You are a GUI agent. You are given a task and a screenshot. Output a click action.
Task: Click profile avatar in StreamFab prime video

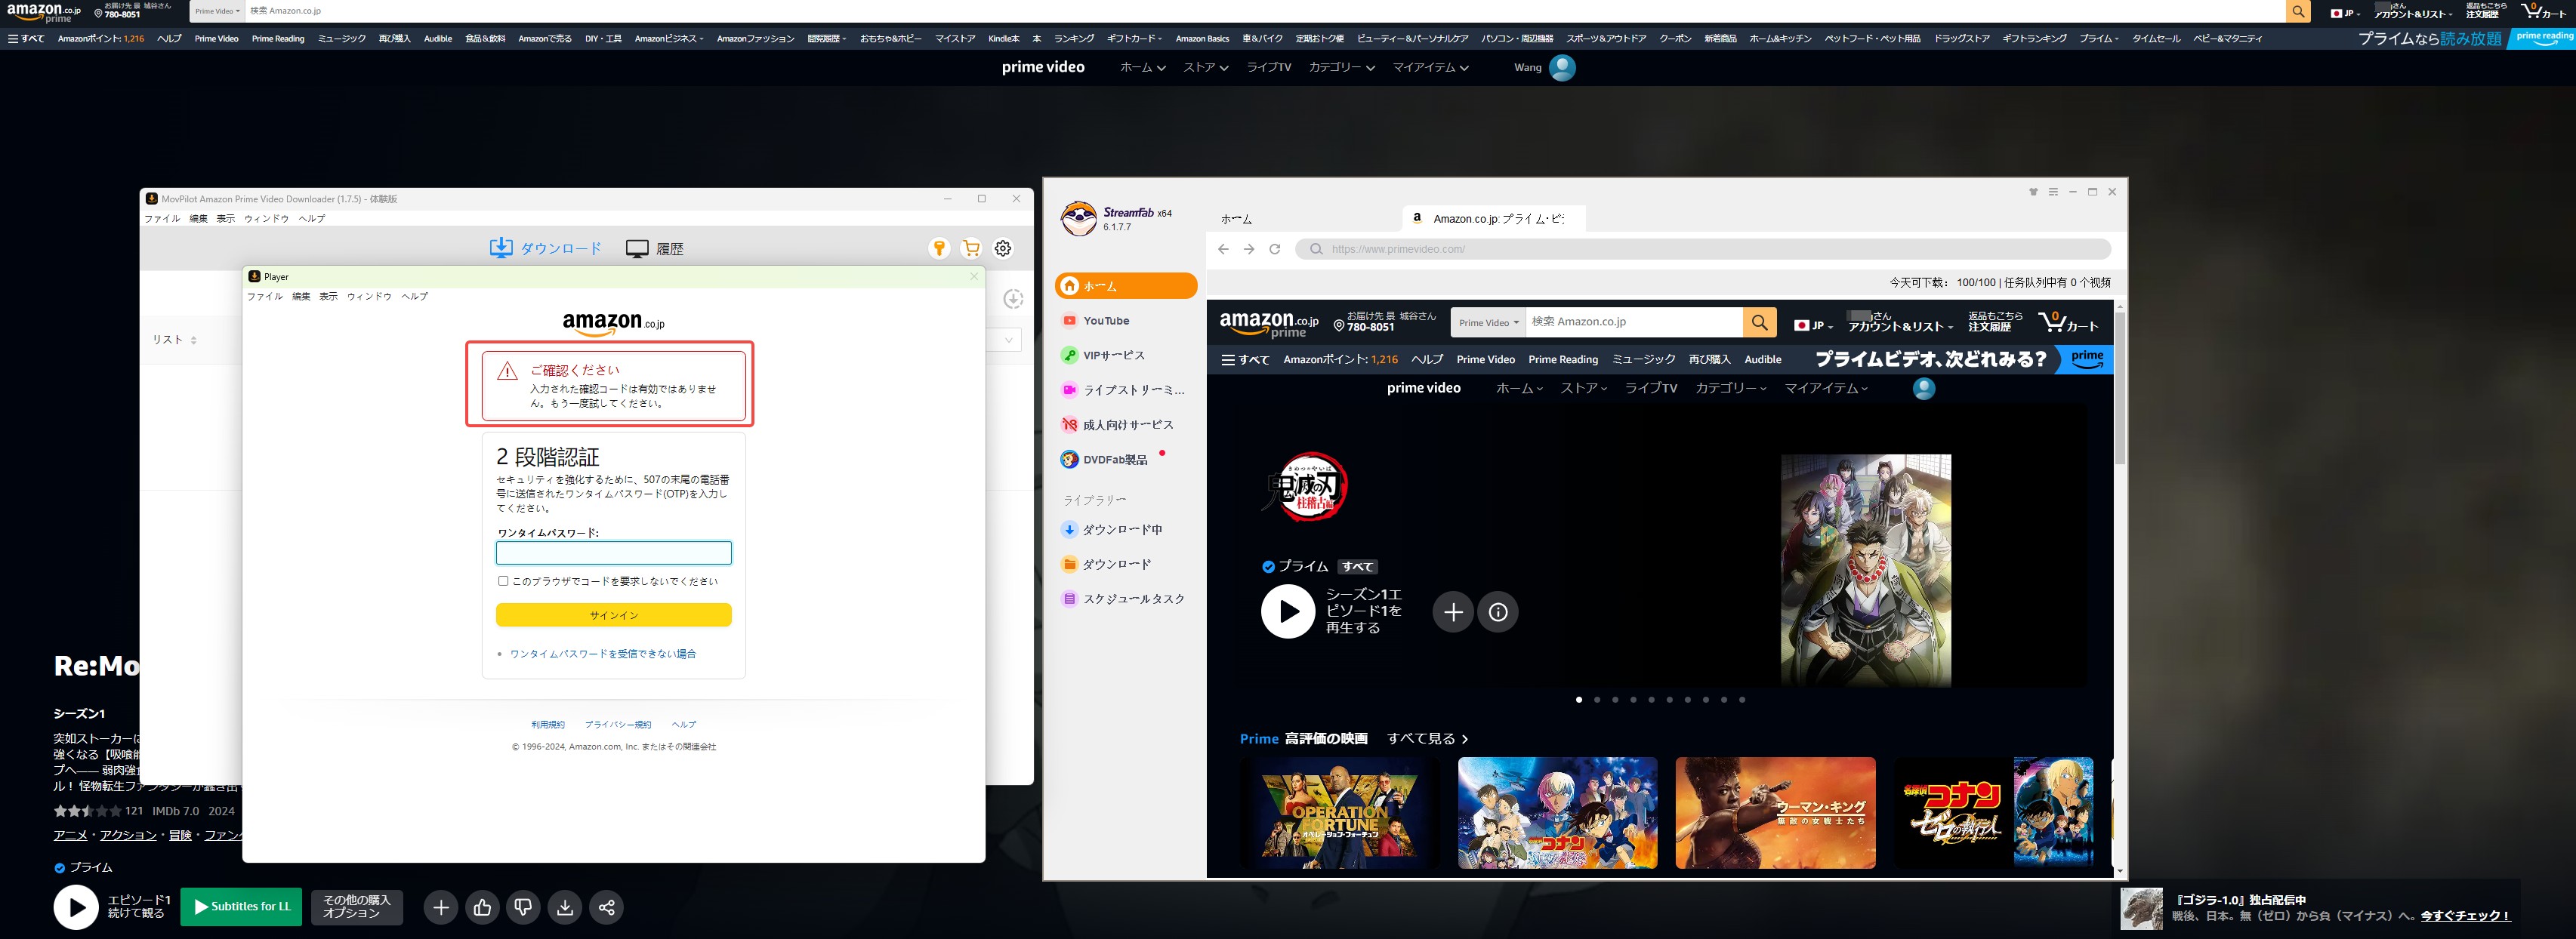(x=1924, y=388)
